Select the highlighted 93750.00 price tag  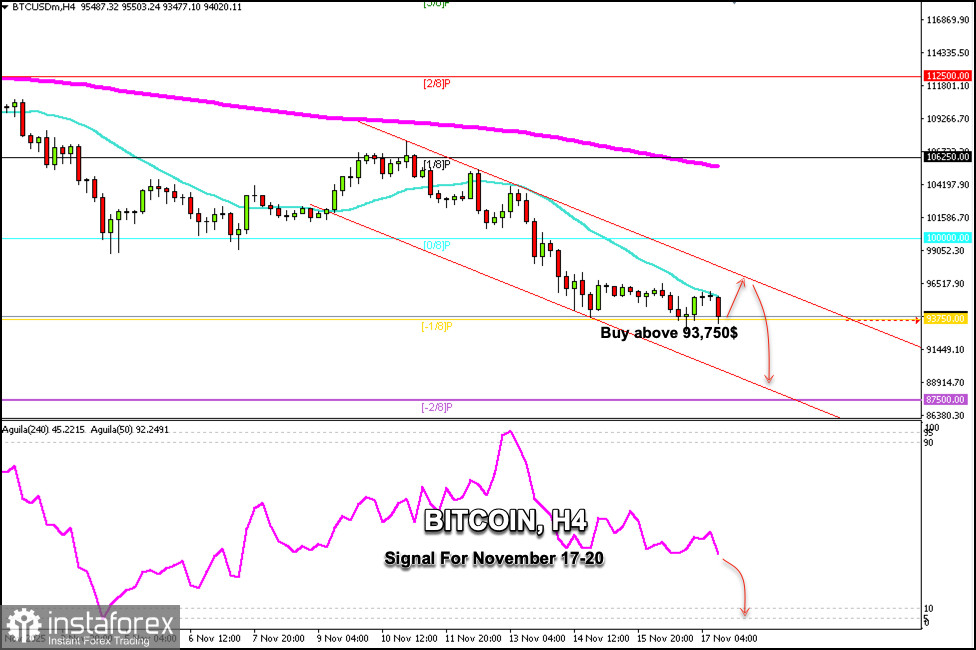click(944, 318)
